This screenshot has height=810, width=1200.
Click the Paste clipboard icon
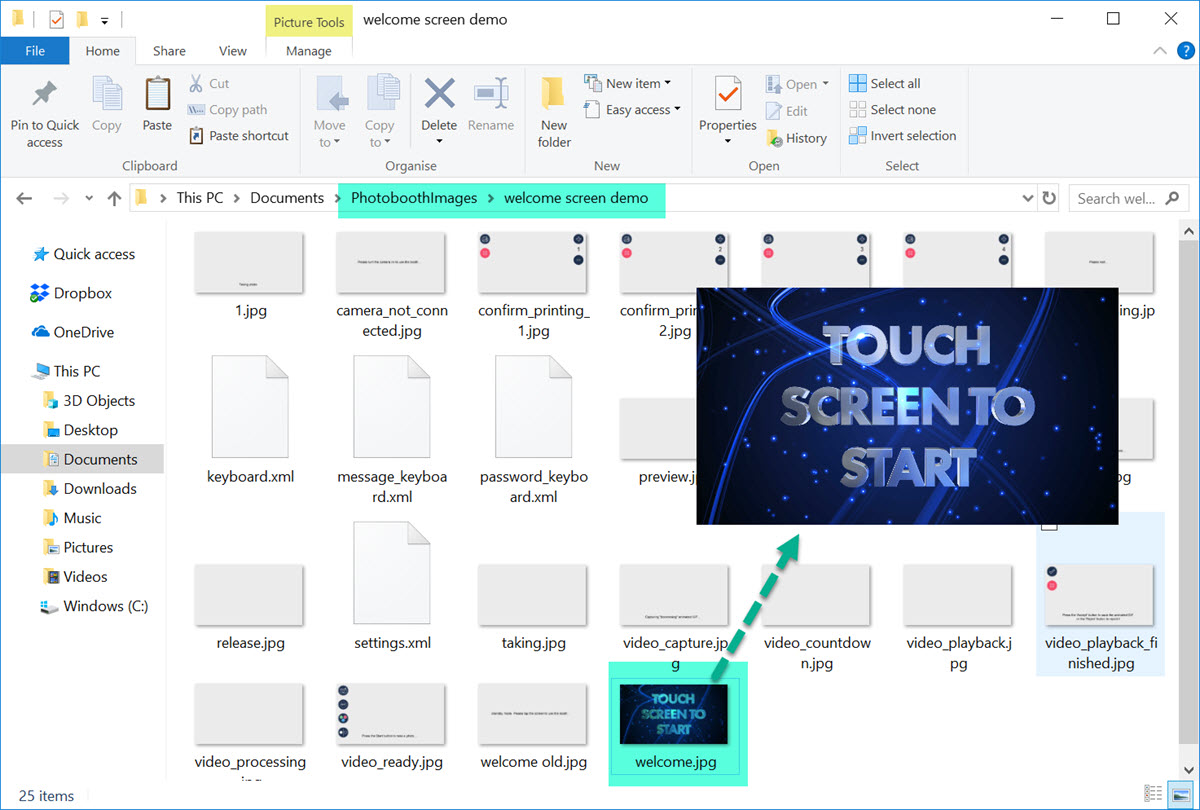click(157, 96)
